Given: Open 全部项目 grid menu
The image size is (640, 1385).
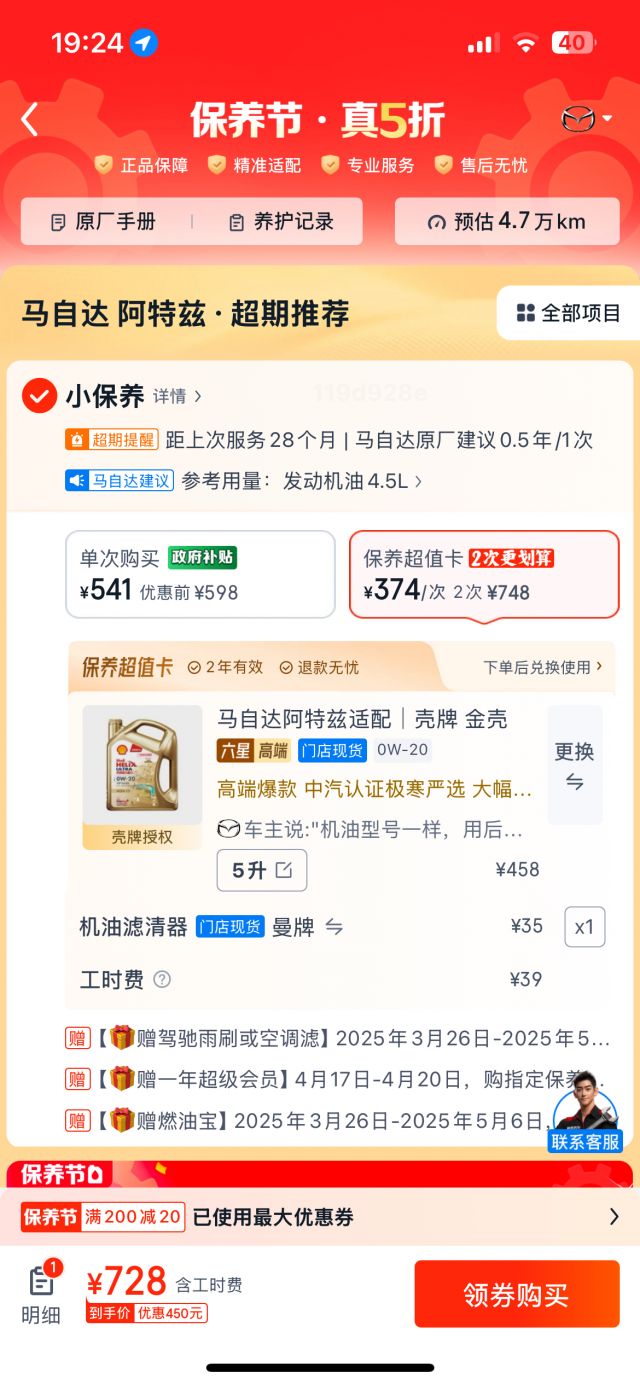Looking at the screenshot, I should click(569, 313).
